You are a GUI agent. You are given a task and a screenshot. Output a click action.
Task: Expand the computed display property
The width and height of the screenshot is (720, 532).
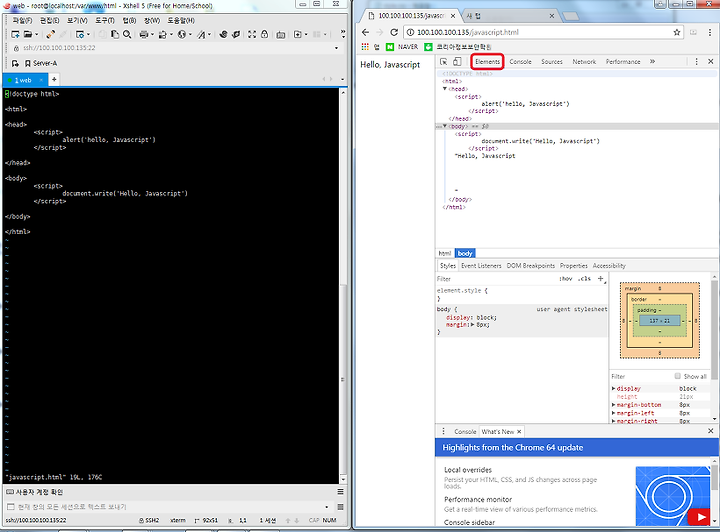point(613,388)
